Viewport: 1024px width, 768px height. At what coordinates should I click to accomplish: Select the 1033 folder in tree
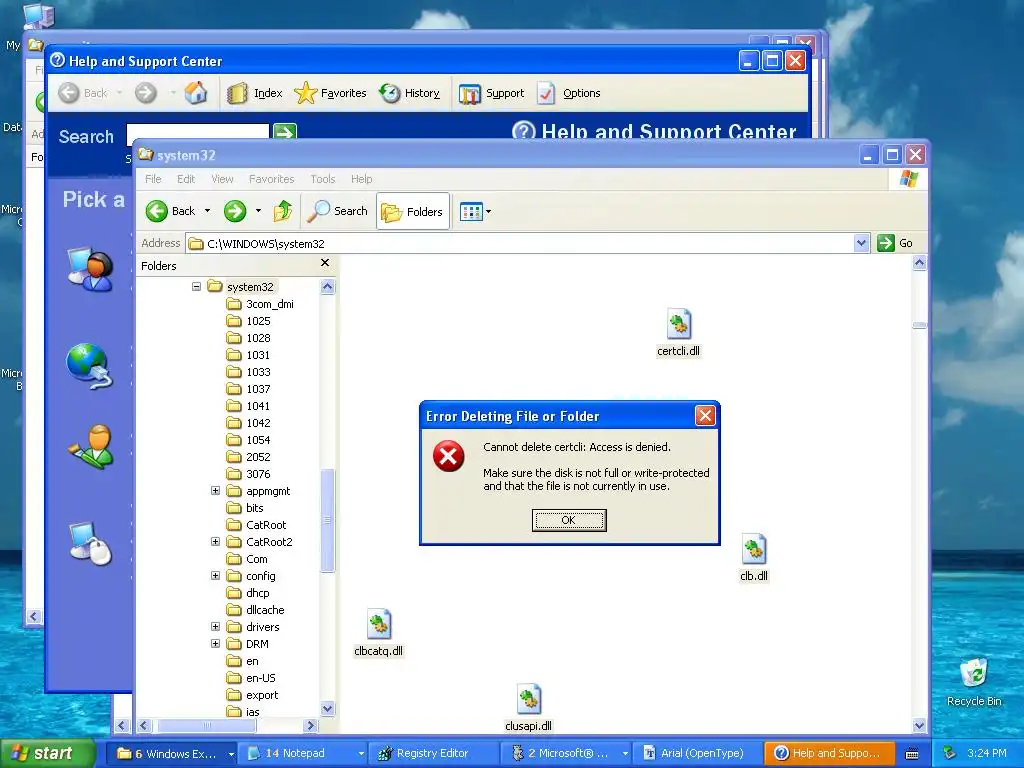[249, 372]
